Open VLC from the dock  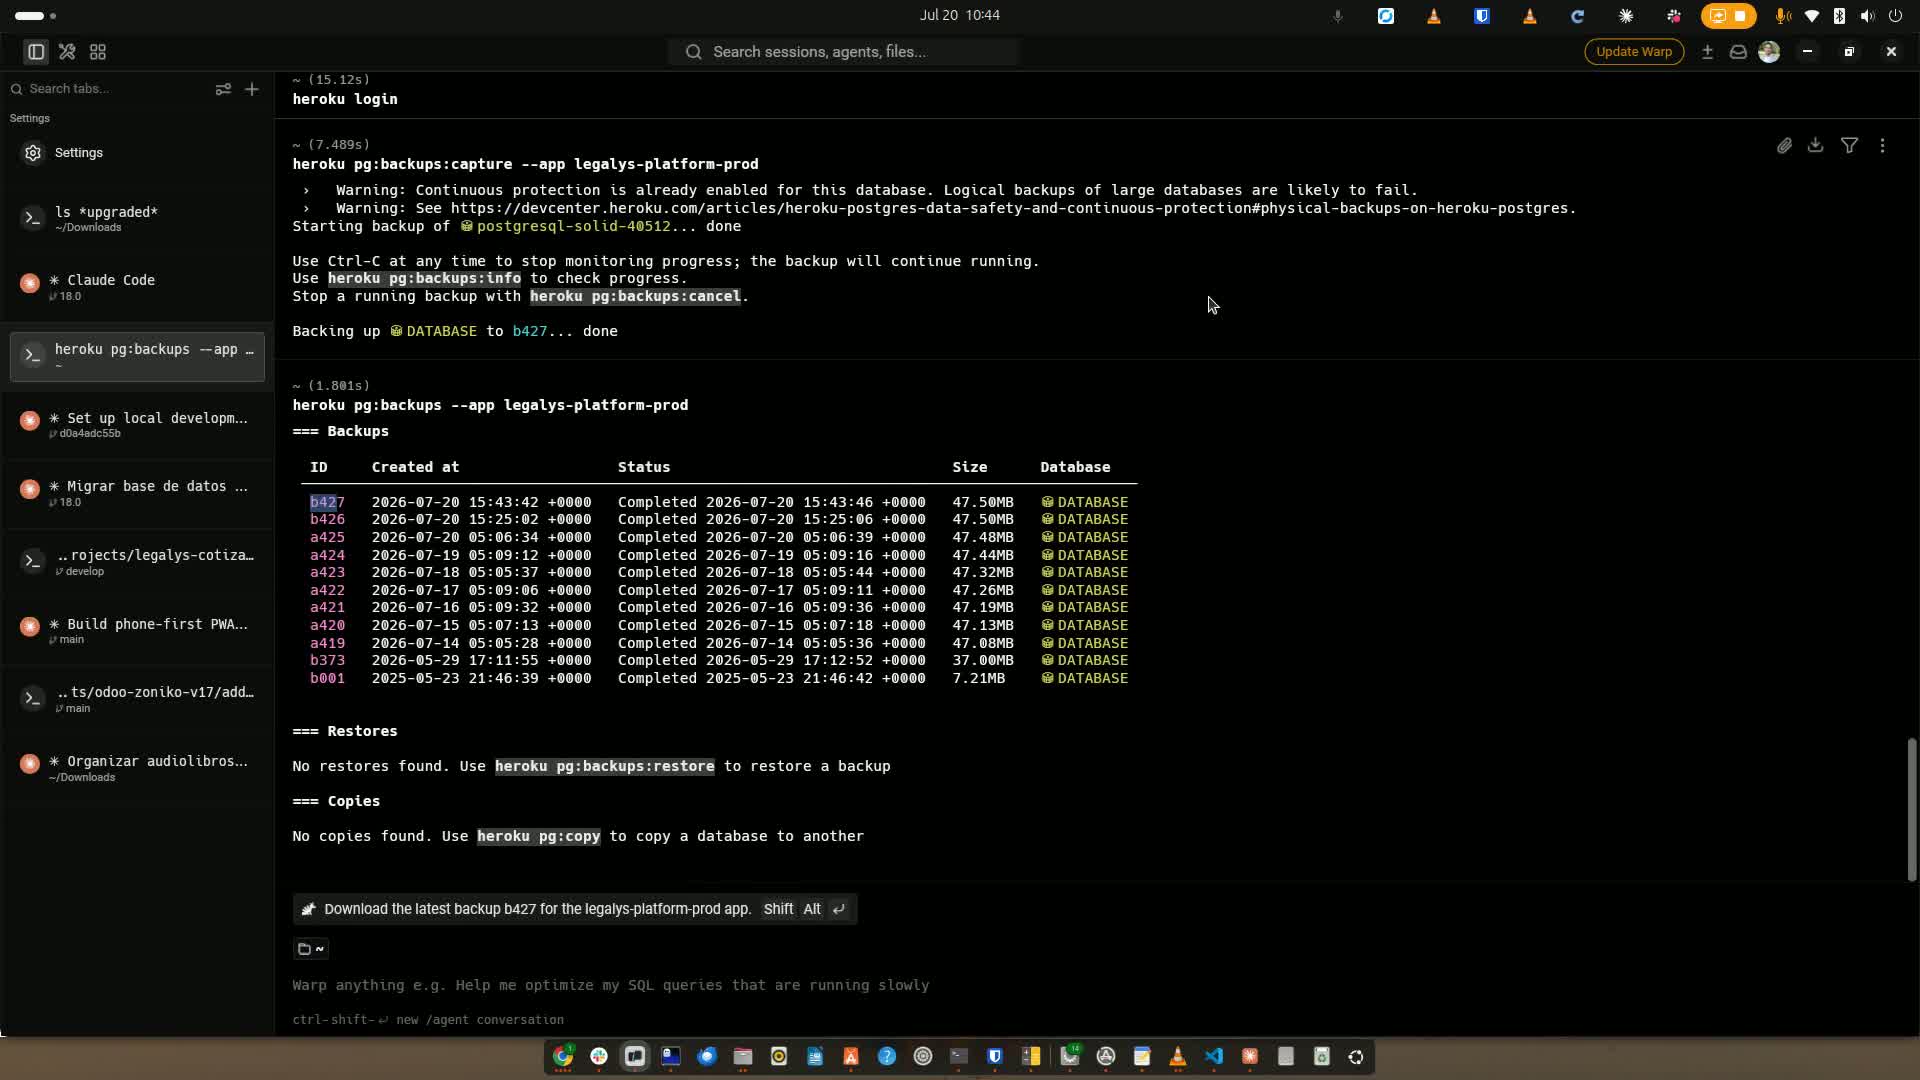(1178, 1056)
